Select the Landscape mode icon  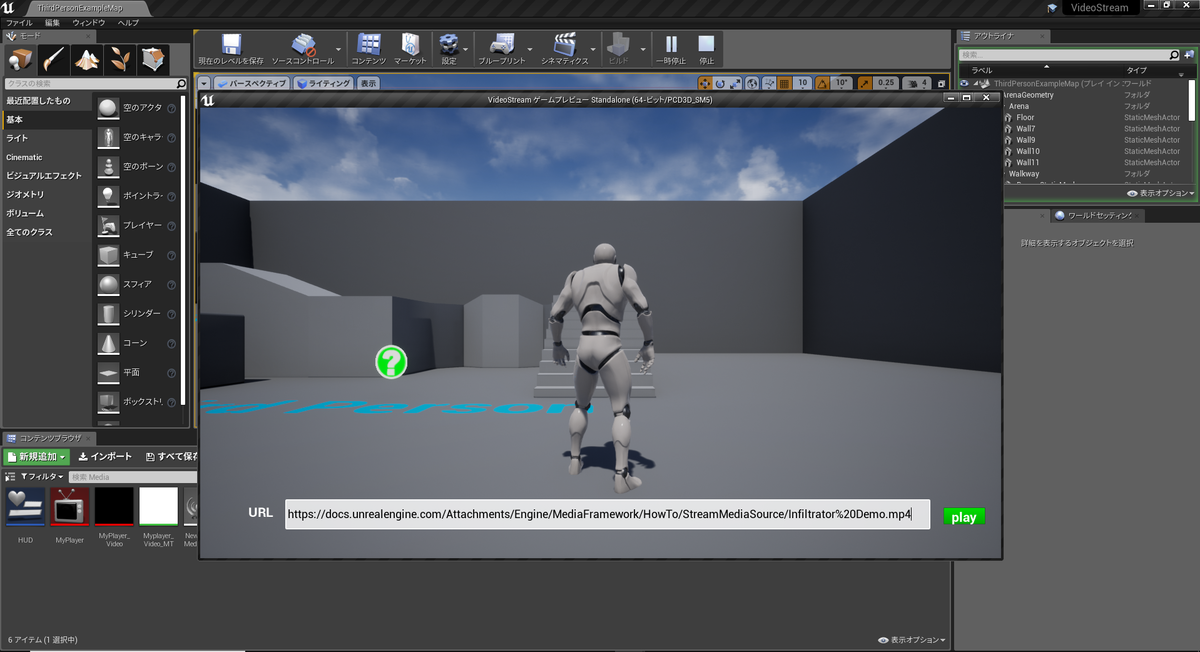tap(87, 59)
